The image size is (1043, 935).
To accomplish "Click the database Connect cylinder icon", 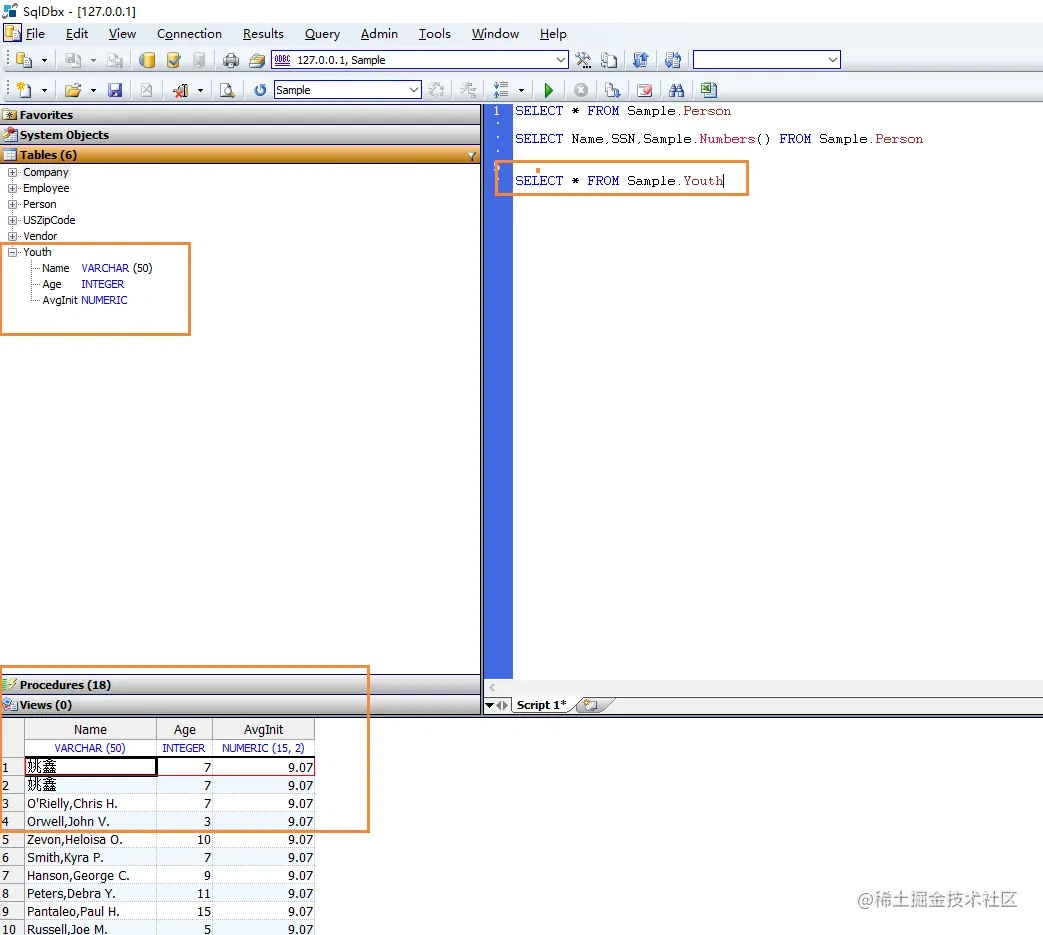I will coord(147,61).
